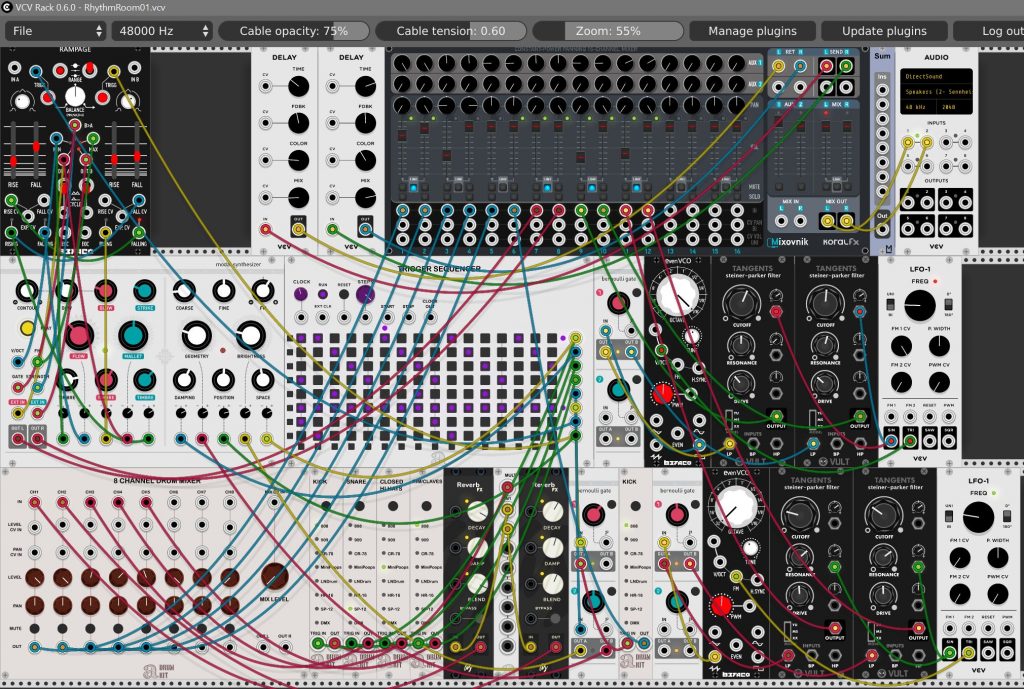Click the FREQ knob on the lower LFO-1
The image size is (1024, 689).
point(978,517)
